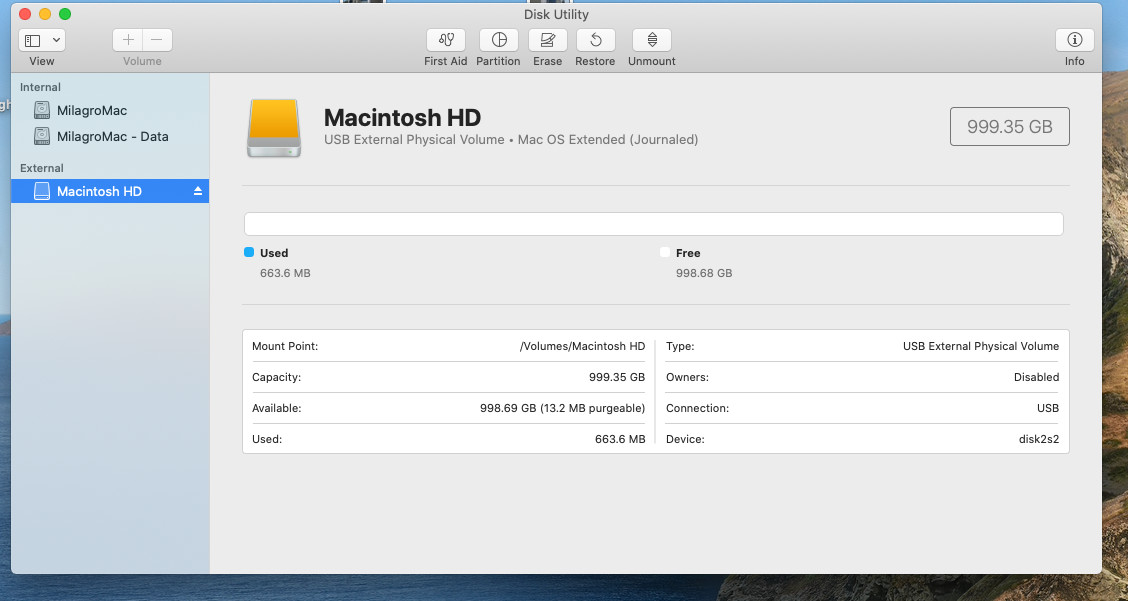Close the Disk Utility window
Screen dimensions: 1128x601
24,14
